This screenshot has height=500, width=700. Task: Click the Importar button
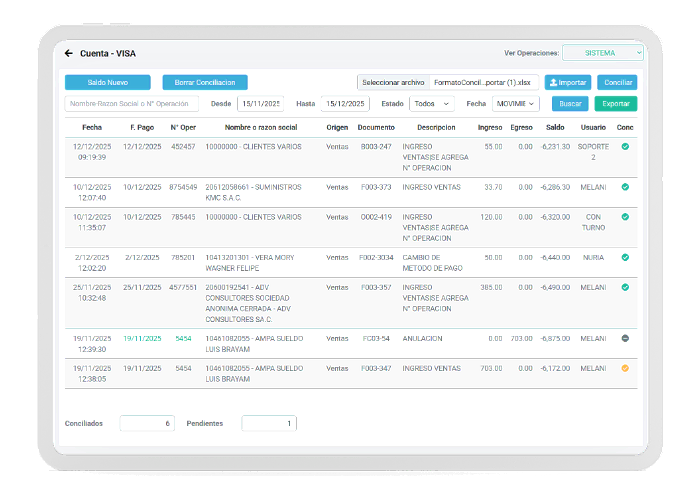(x=568, y=83)
